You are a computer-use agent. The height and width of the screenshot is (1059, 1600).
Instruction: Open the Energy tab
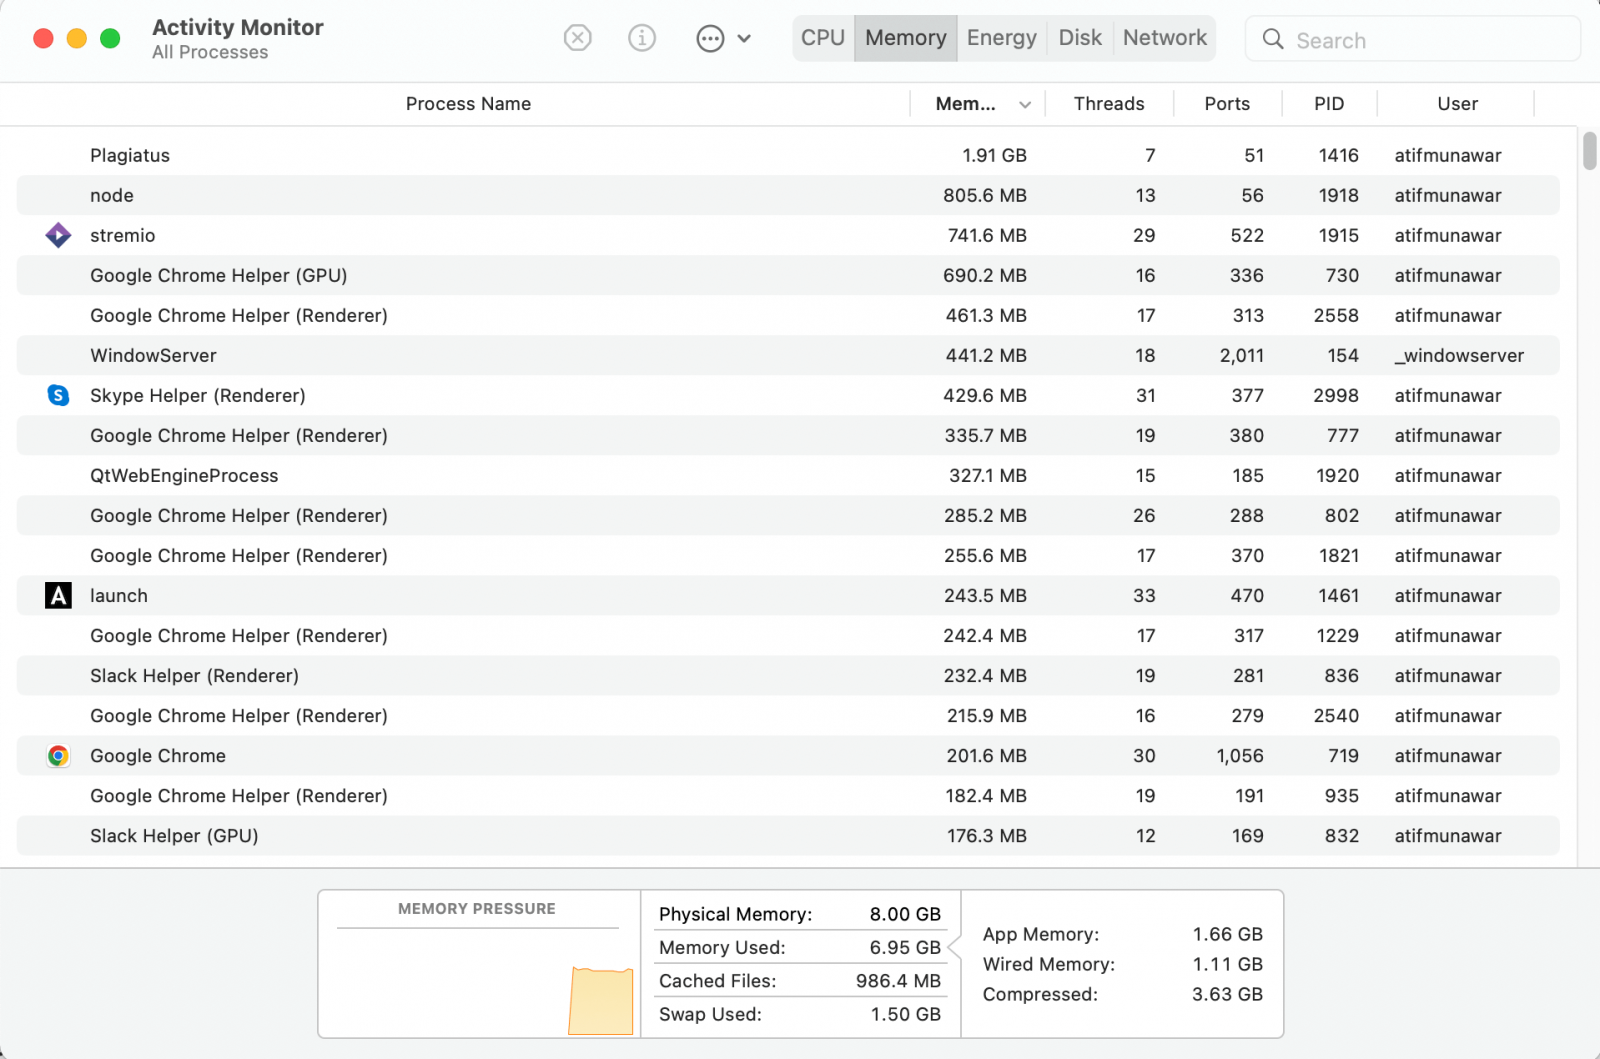coord(1001,37)
